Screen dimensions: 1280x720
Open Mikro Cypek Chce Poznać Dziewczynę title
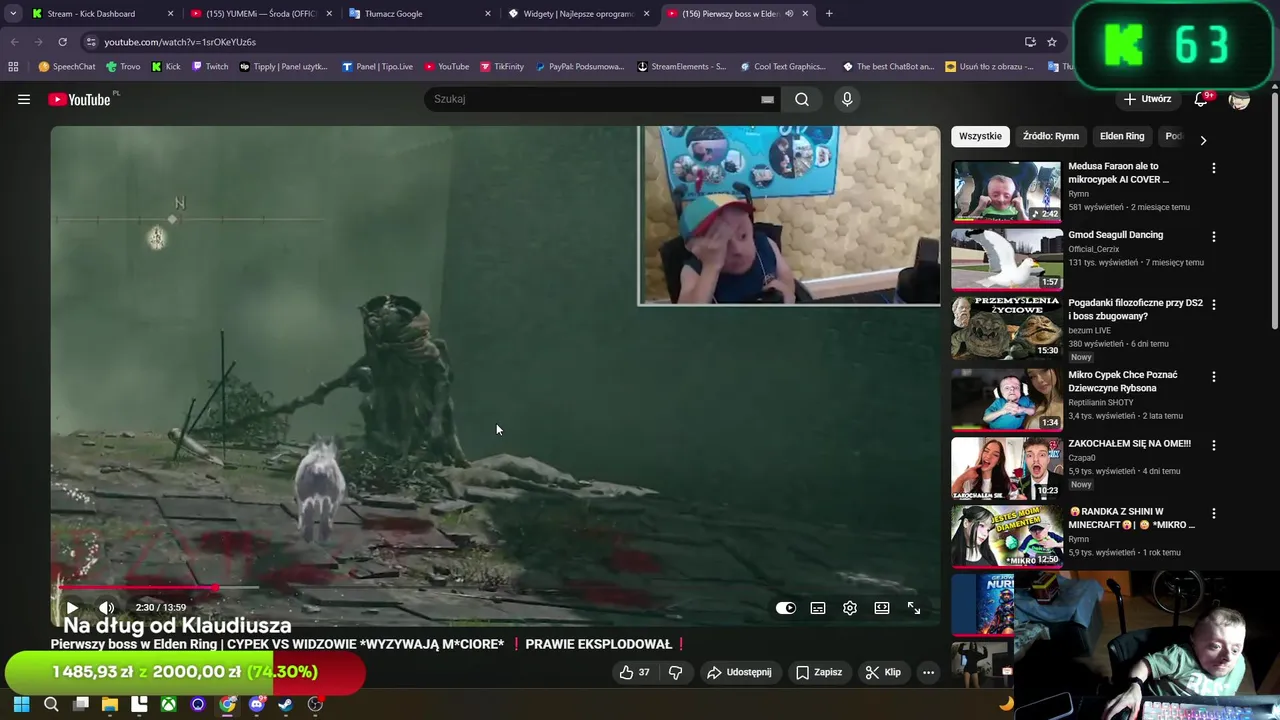(1123, 381)
